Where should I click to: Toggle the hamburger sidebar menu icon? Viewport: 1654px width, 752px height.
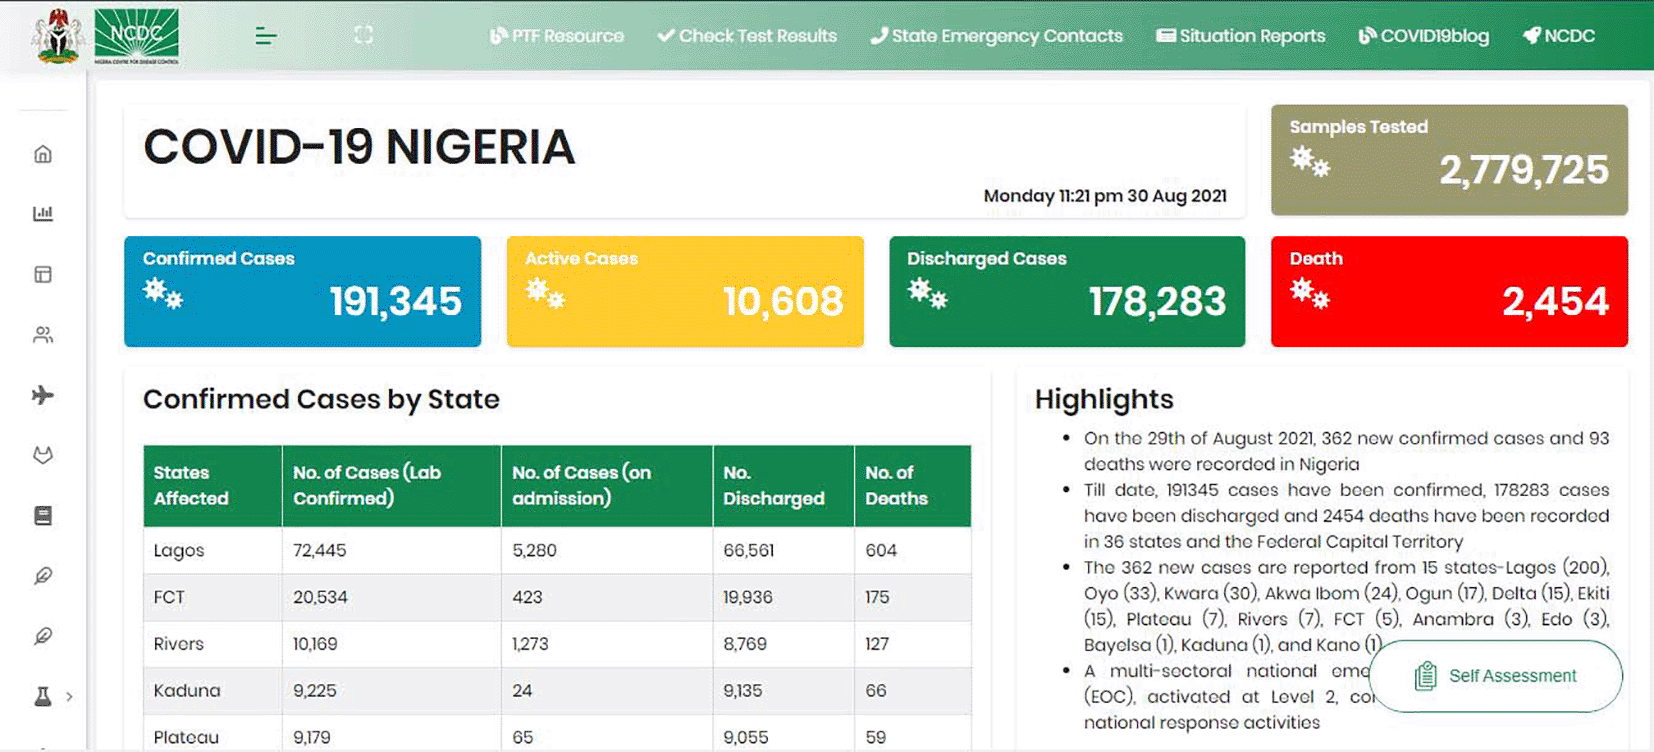tap(265, 36)
